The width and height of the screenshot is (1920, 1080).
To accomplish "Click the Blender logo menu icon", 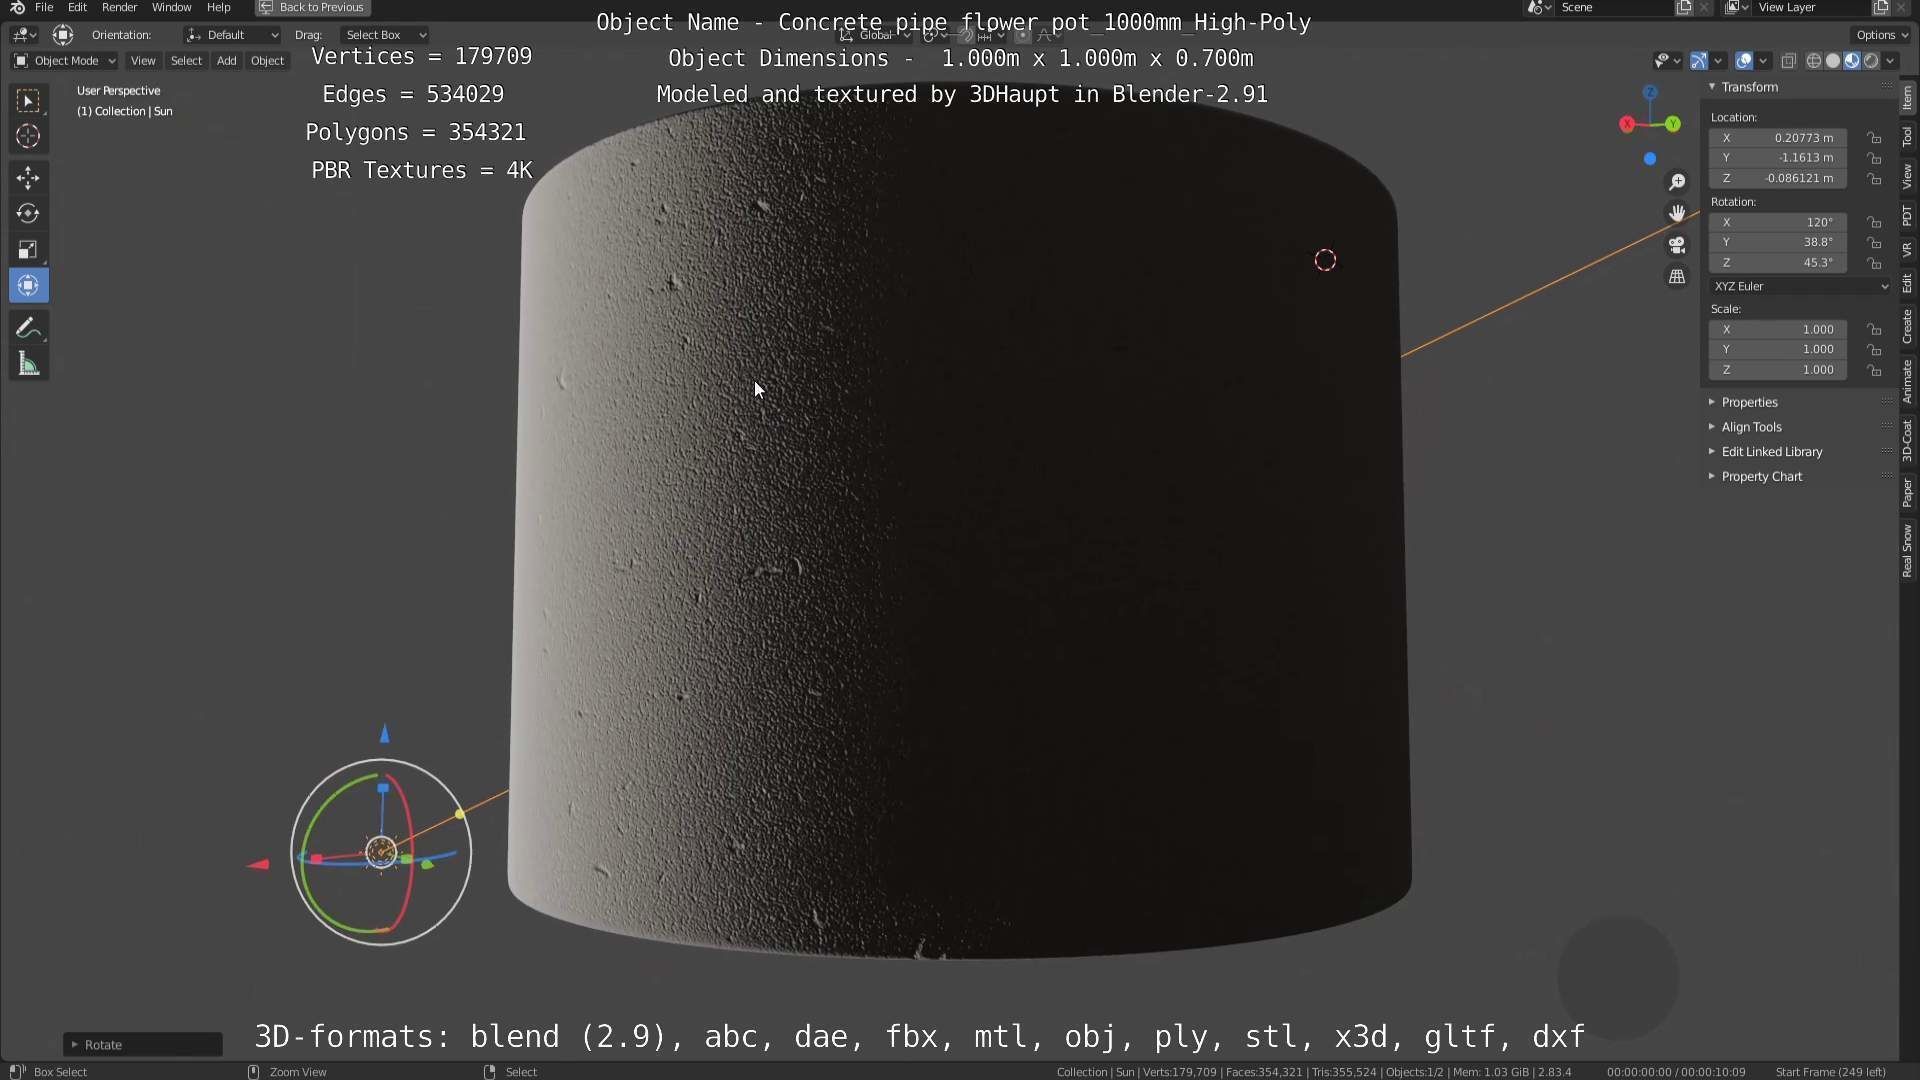I will tap(17, 7).
